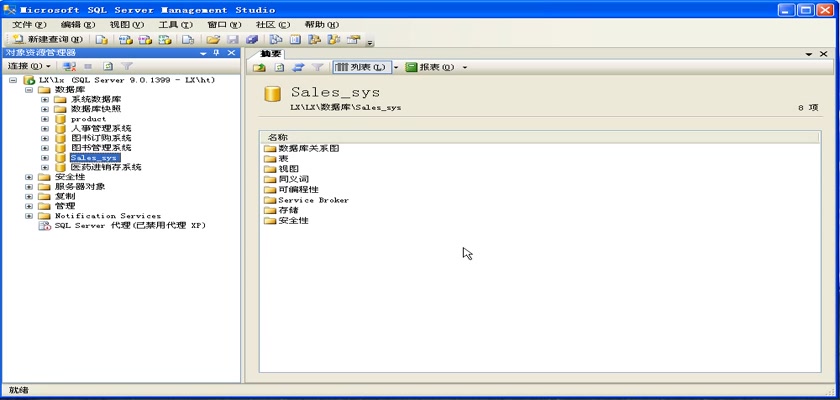Screen dimensions: 840x400
Task: Click the Save All icon
Action: click(x=252, y=40)
